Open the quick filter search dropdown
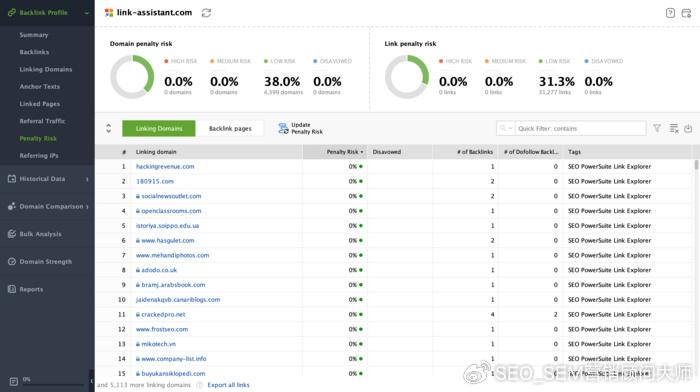This screenshot has height=392, width=700. tap(505, 128)
